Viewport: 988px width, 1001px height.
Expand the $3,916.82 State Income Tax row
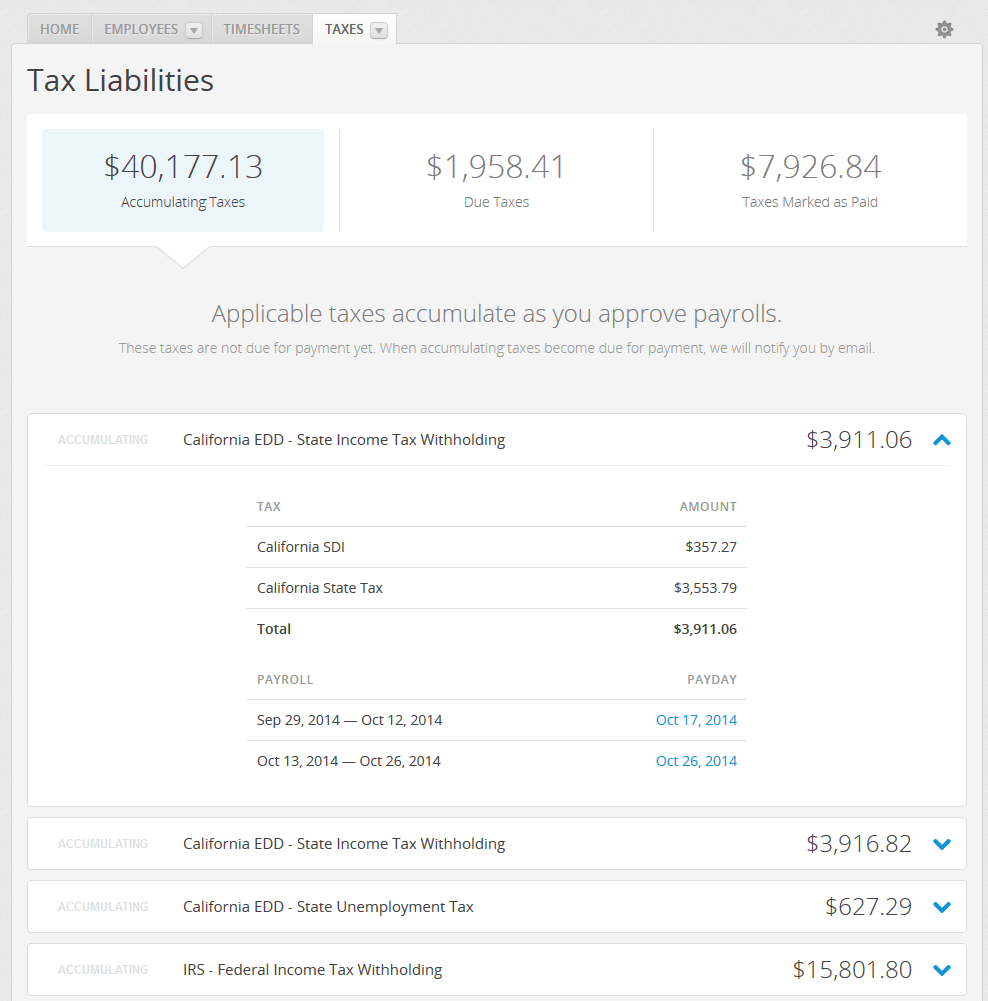pos(941,844)
